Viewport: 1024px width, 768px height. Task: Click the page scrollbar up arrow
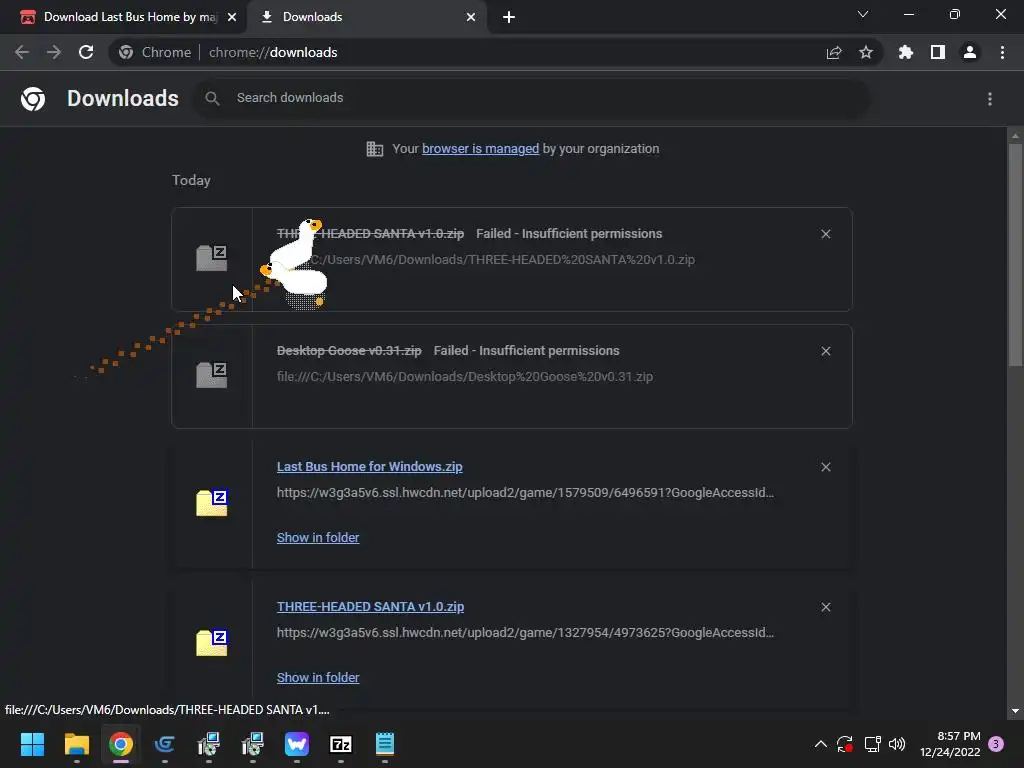coord(1015,136)
